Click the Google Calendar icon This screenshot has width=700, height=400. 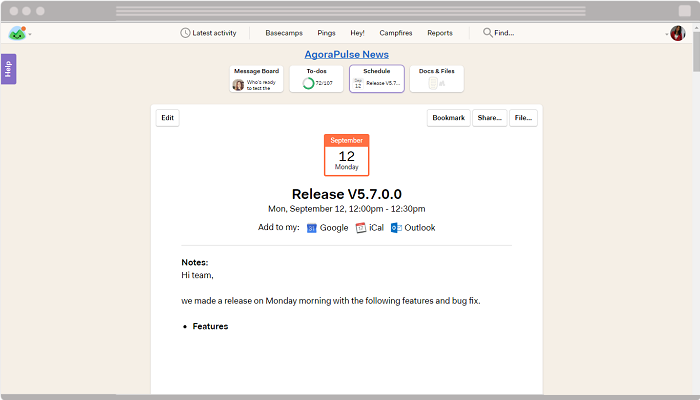(312, 228)
